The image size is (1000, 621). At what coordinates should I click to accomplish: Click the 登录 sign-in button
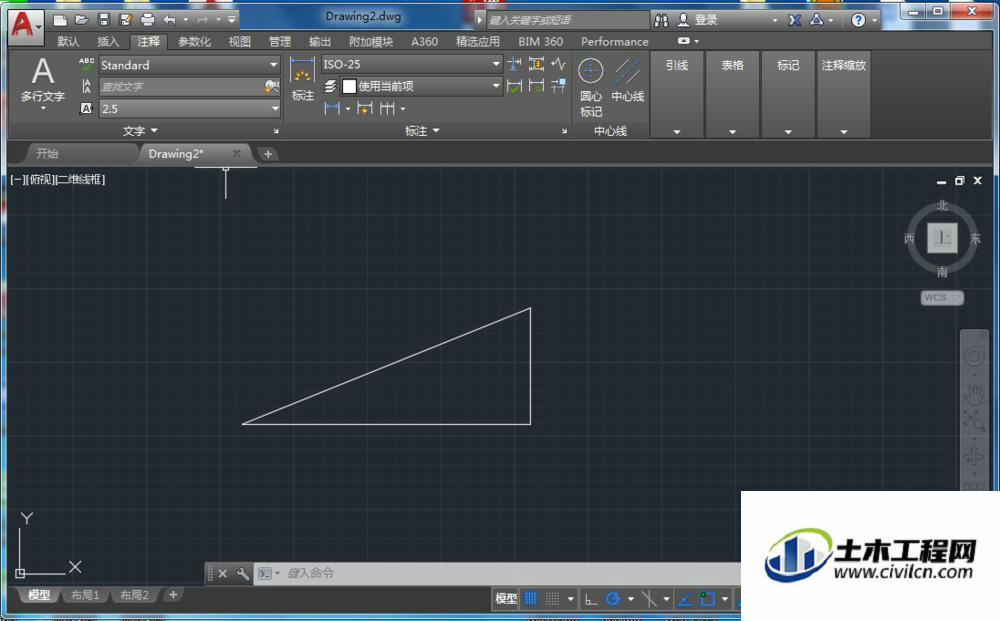coord(698,20)
